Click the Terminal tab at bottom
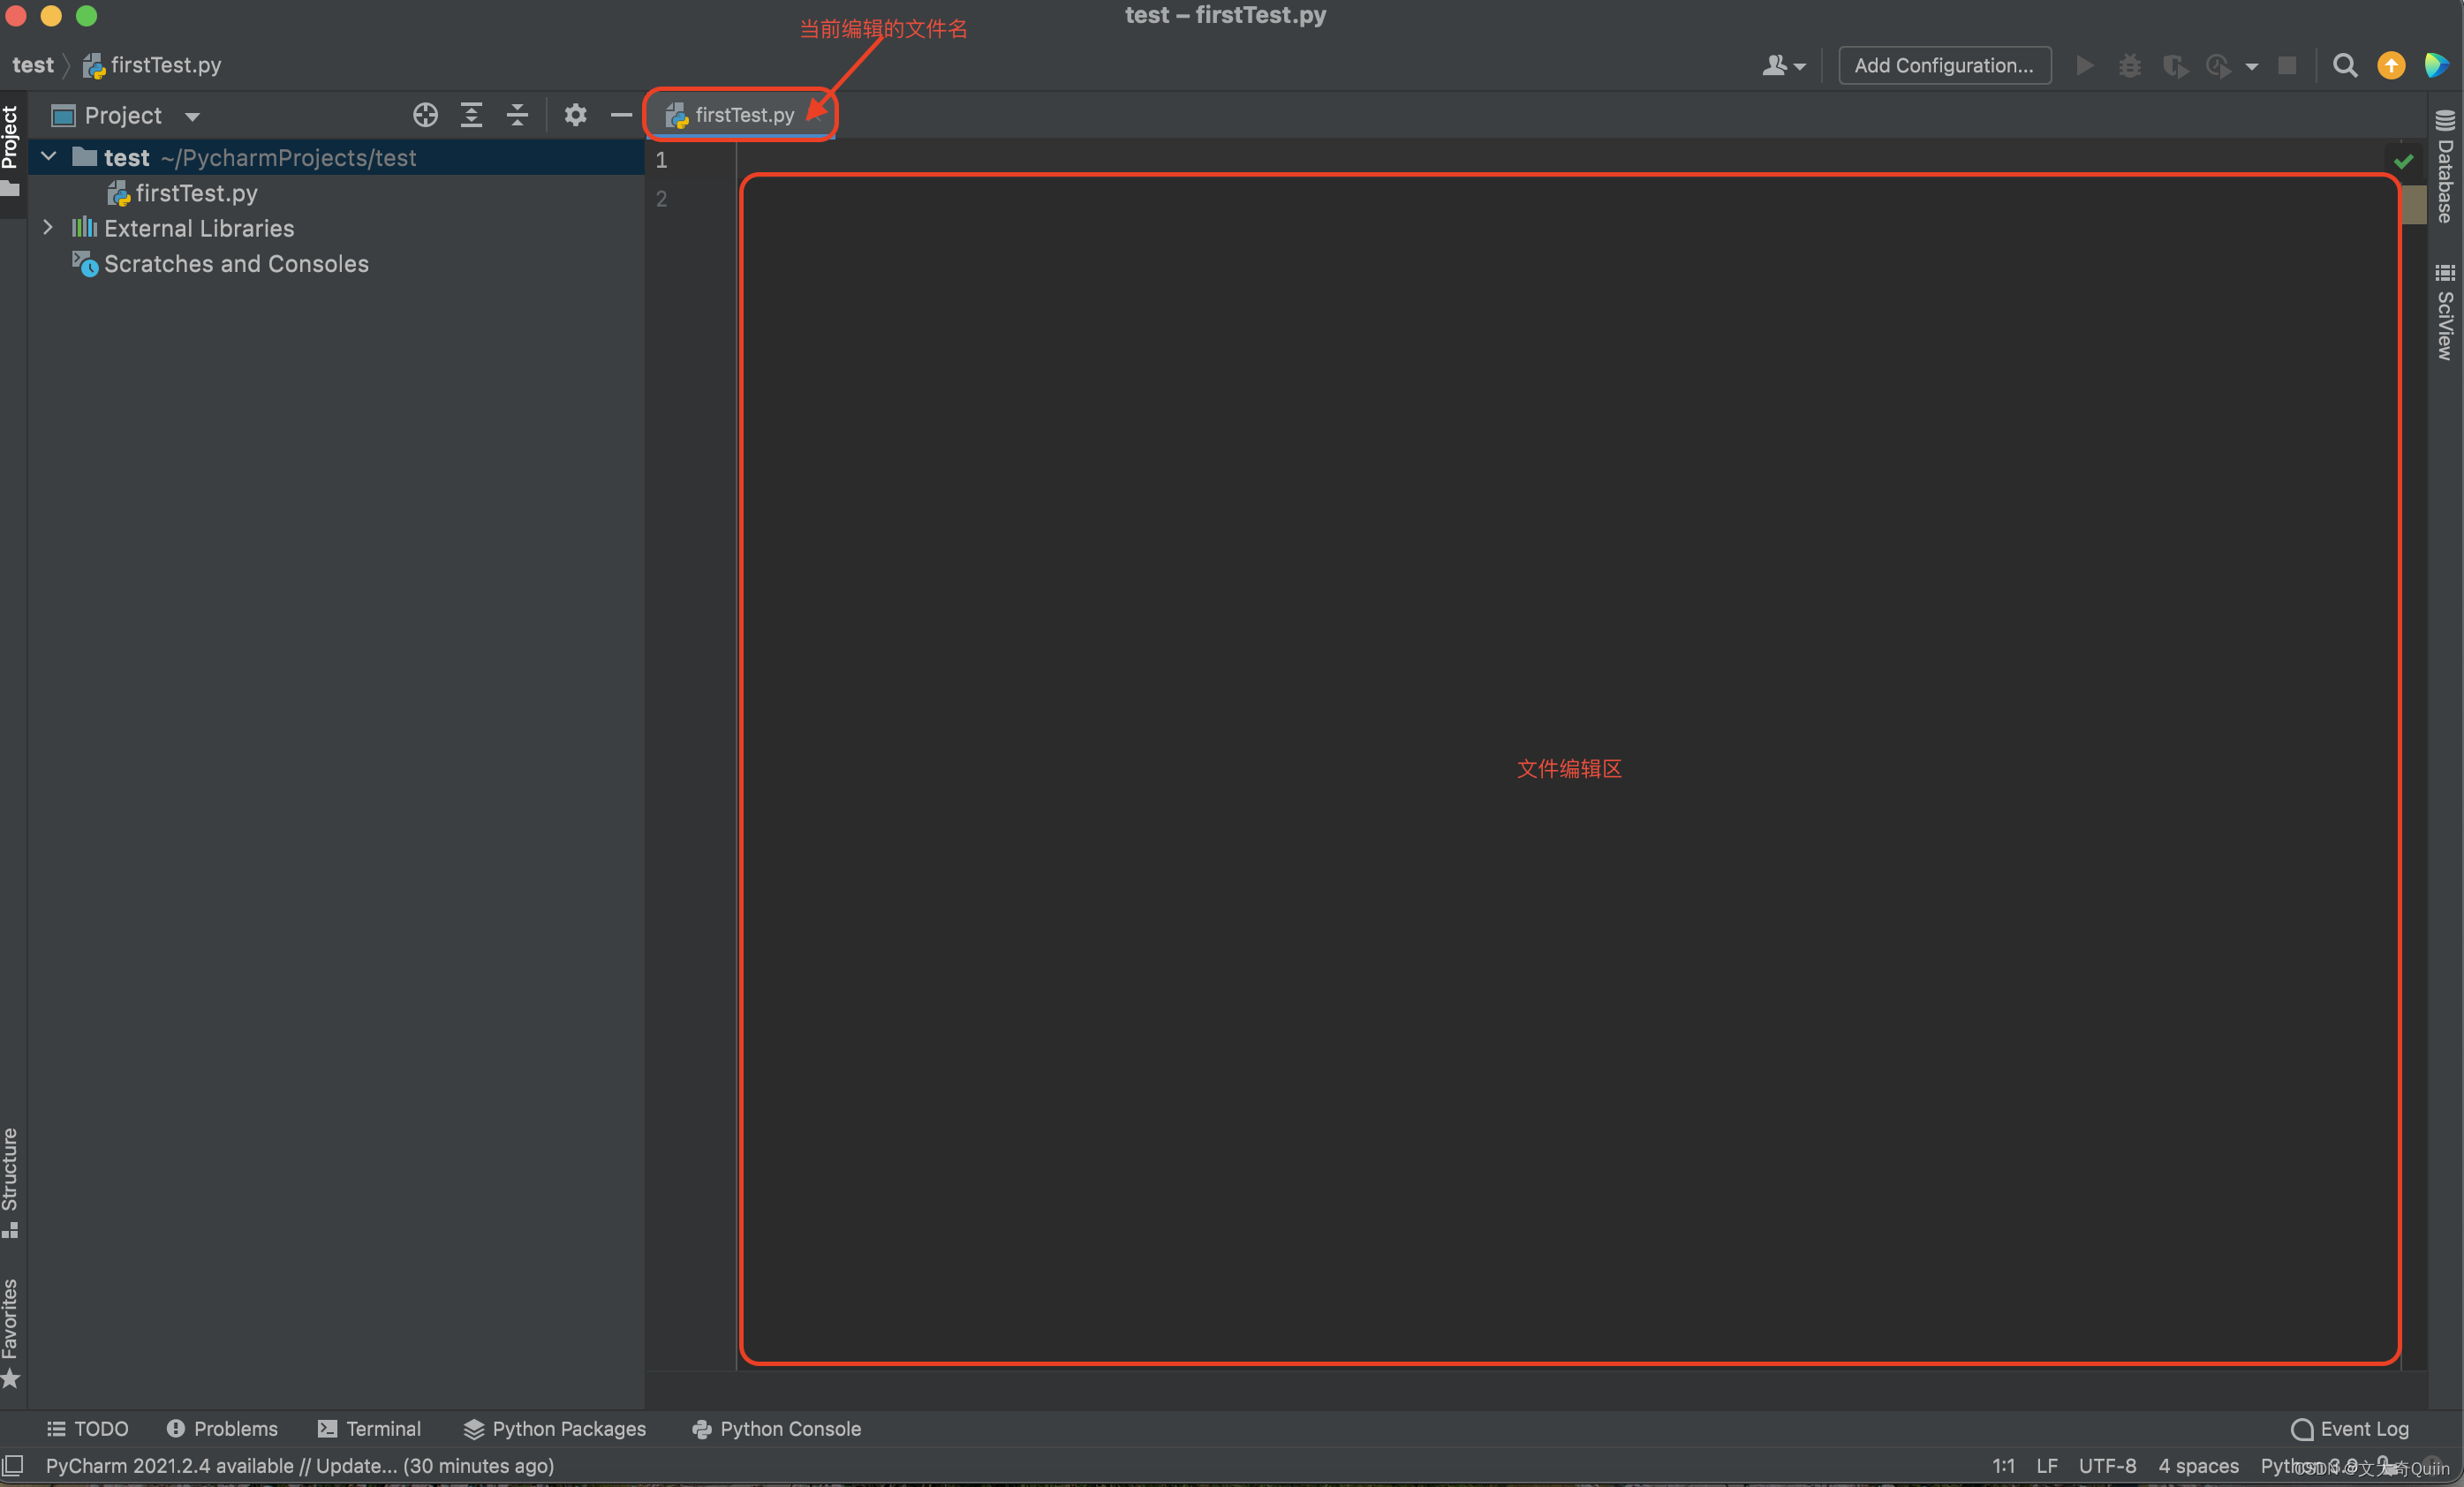This screenshot has width=2464, height=1487. pyautogui.click(x=369, y=1427)
